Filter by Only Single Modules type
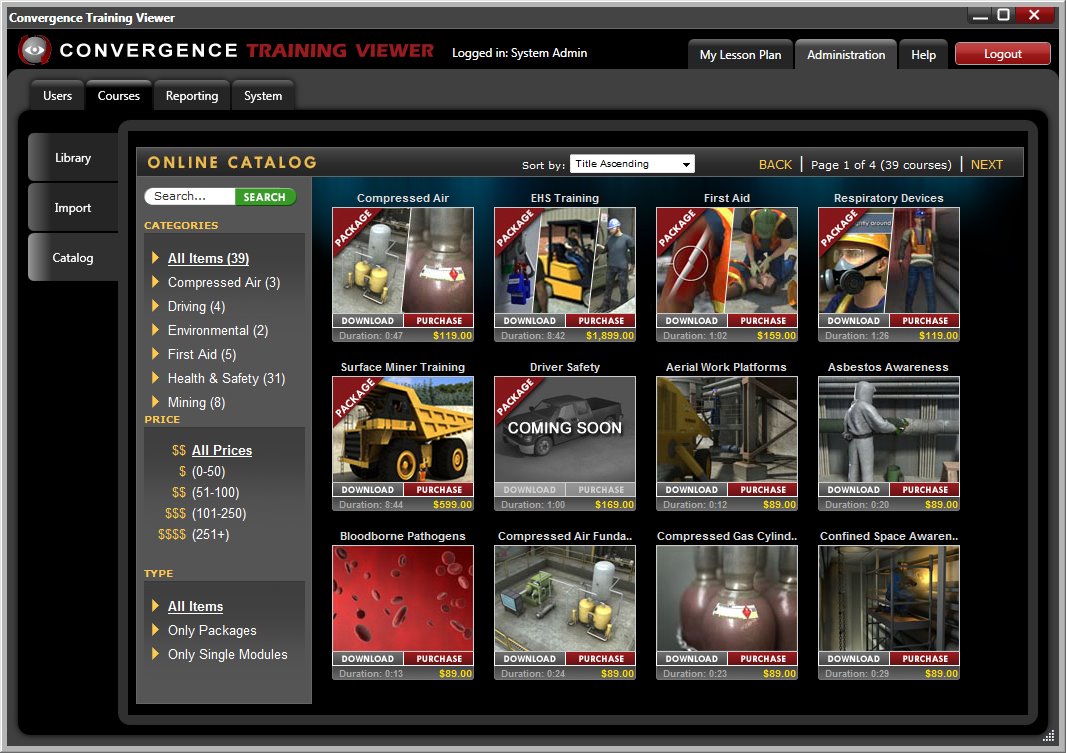Viewport: 1066px width, 753px height. pos(227,654)
